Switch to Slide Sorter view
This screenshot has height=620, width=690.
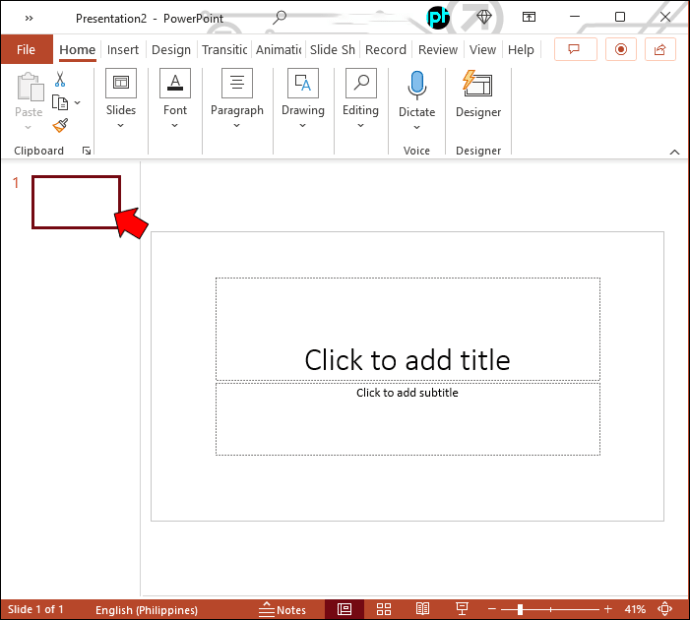coord(384,609)
